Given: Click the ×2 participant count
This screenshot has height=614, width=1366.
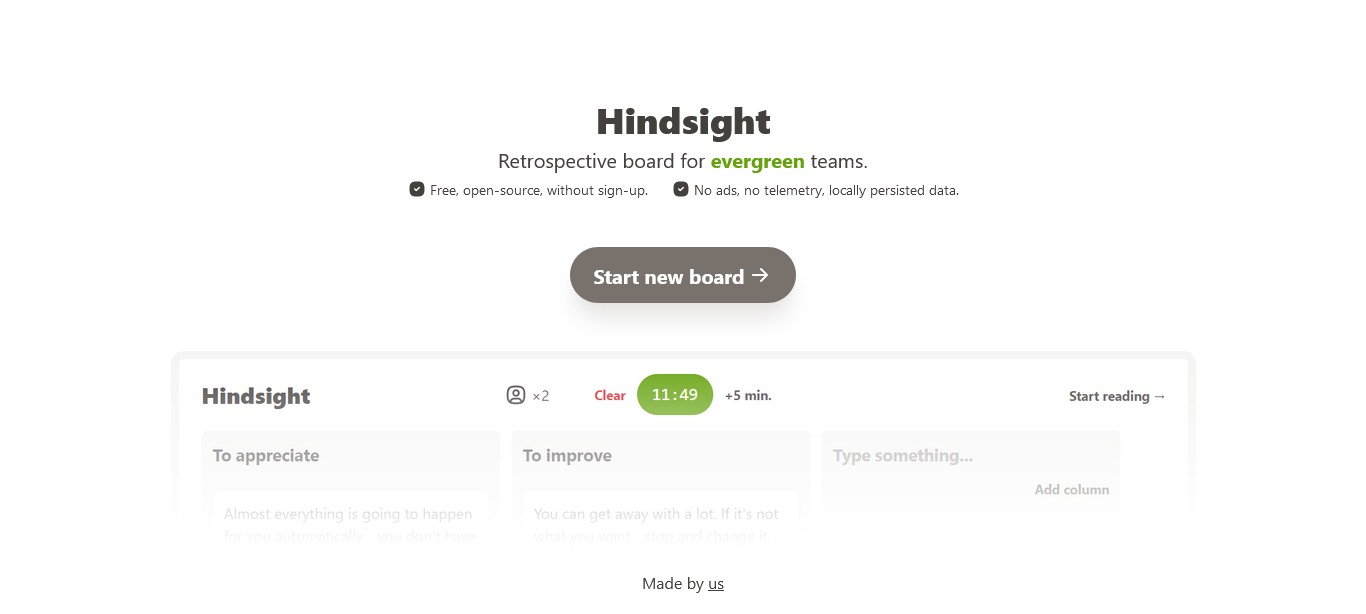Looking at the screenshot, I should (541, 396).
